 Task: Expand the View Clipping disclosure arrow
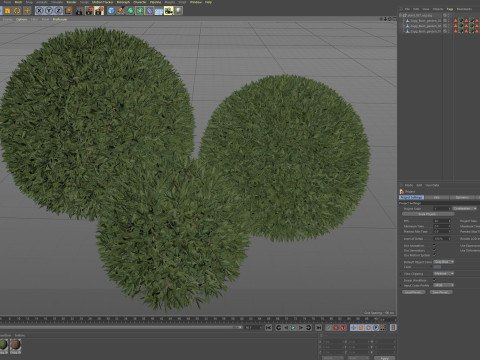401,274
